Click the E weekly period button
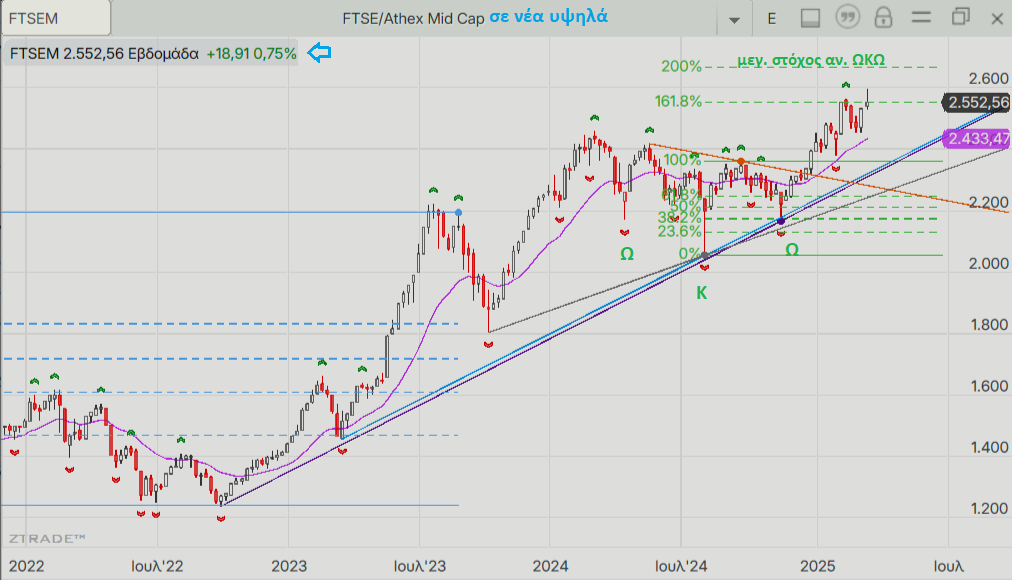Screen dimensions: 1012x580 pyautogui.click(x=771, y=19)
